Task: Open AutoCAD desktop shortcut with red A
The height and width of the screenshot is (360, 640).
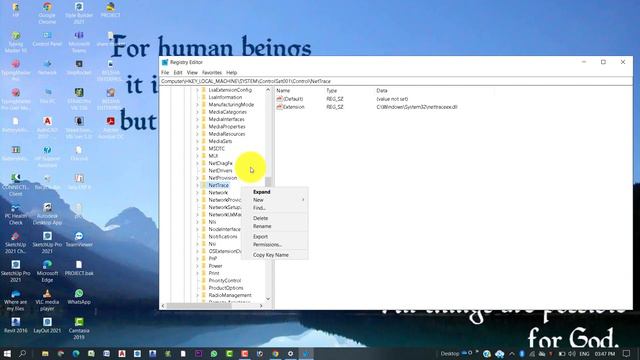Action: click(x=47, y=127)
